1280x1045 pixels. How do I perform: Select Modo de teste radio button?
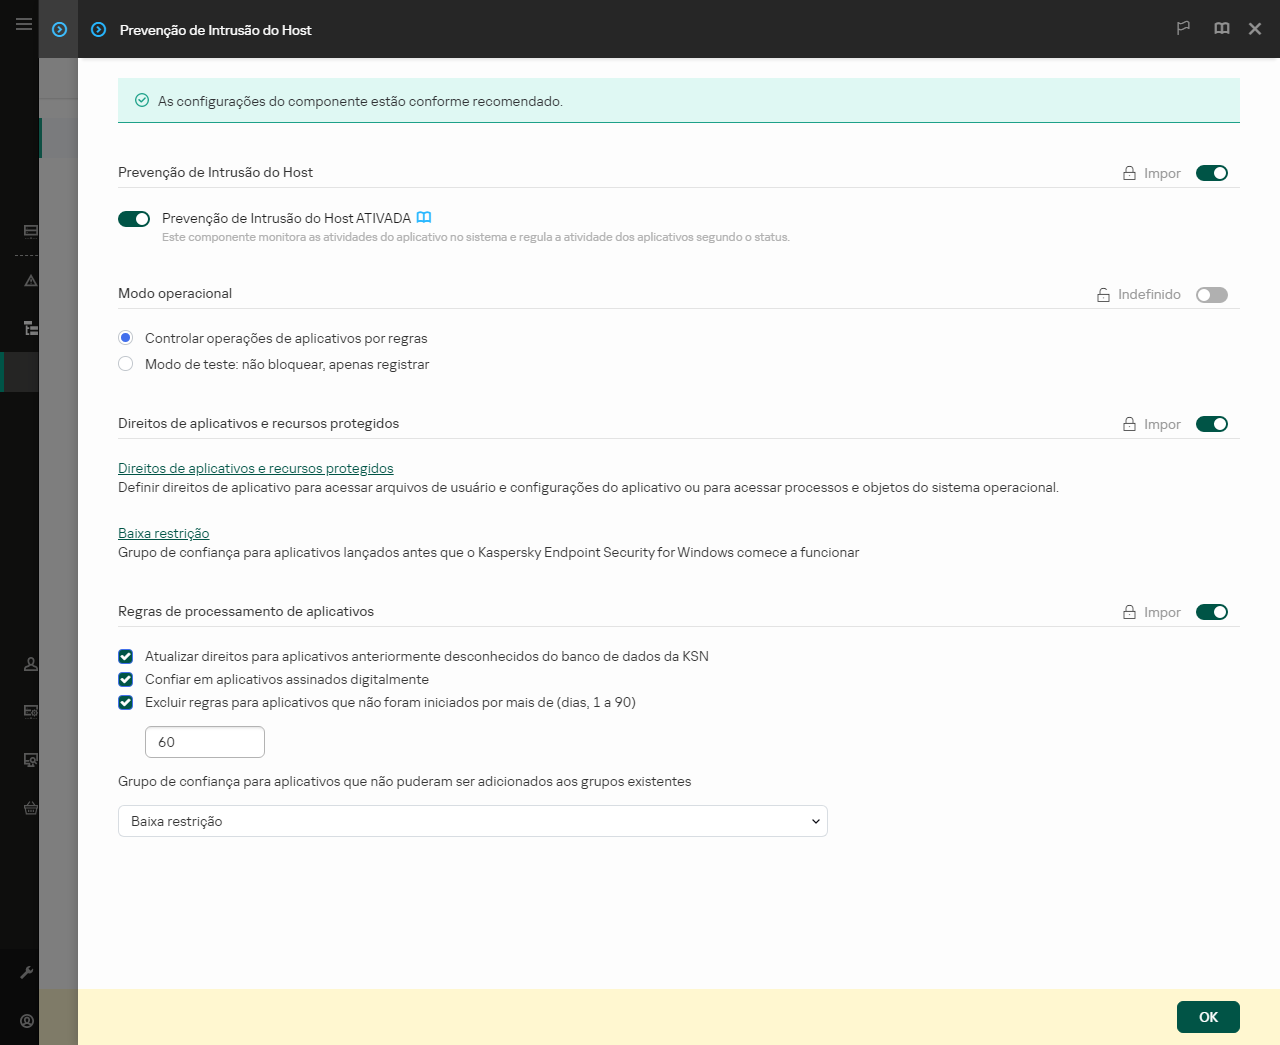click(x=125, y=364)
